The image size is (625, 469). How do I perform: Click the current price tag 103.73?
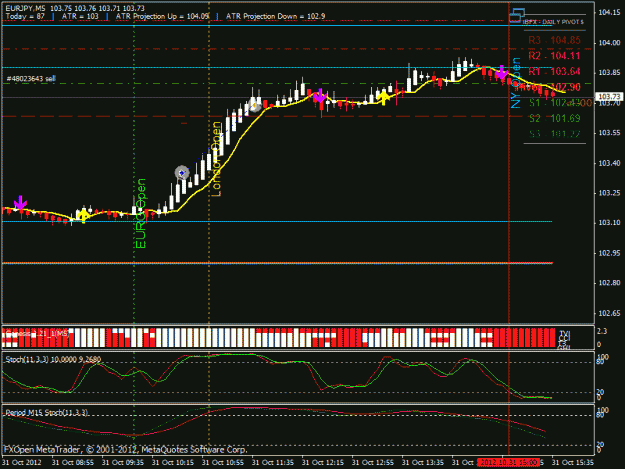(609, 97)
